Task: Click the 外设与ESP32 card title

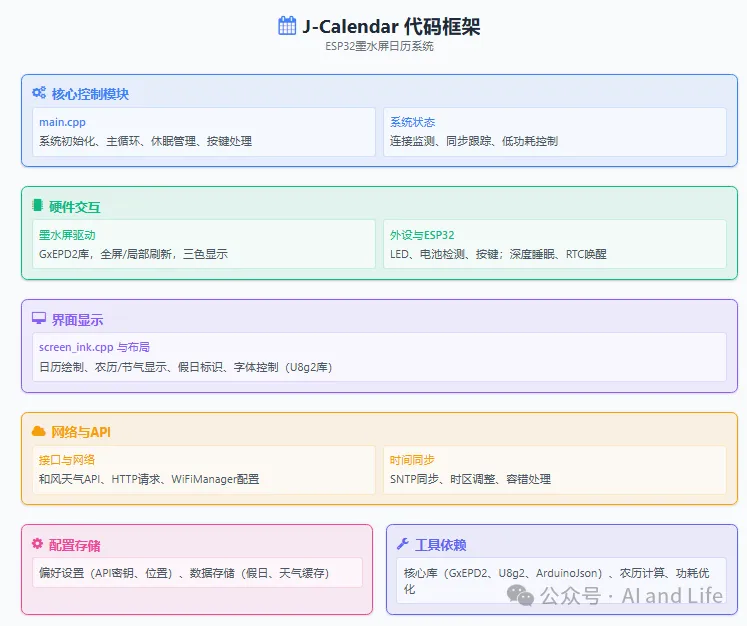Action: point(422,235)
